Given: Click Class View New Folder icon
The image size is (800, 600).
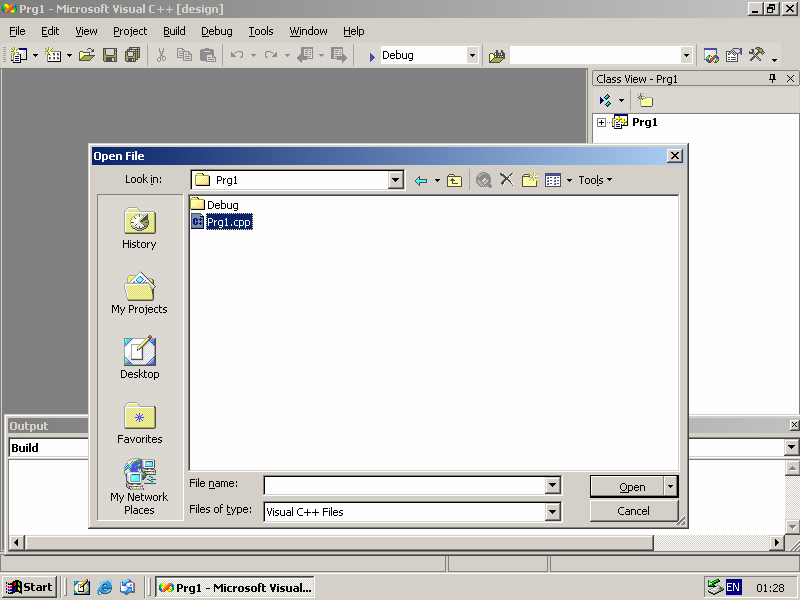Looking at the screenshot, I should pyautogui.click(x=645, y=101).
